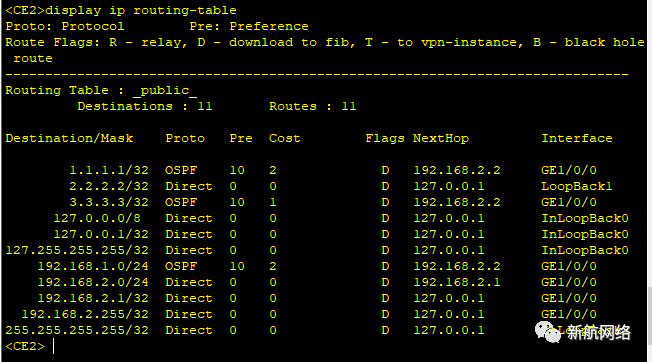
Task: Click the 'Proto: Protocol' legend text
Action: coord(65,27)
